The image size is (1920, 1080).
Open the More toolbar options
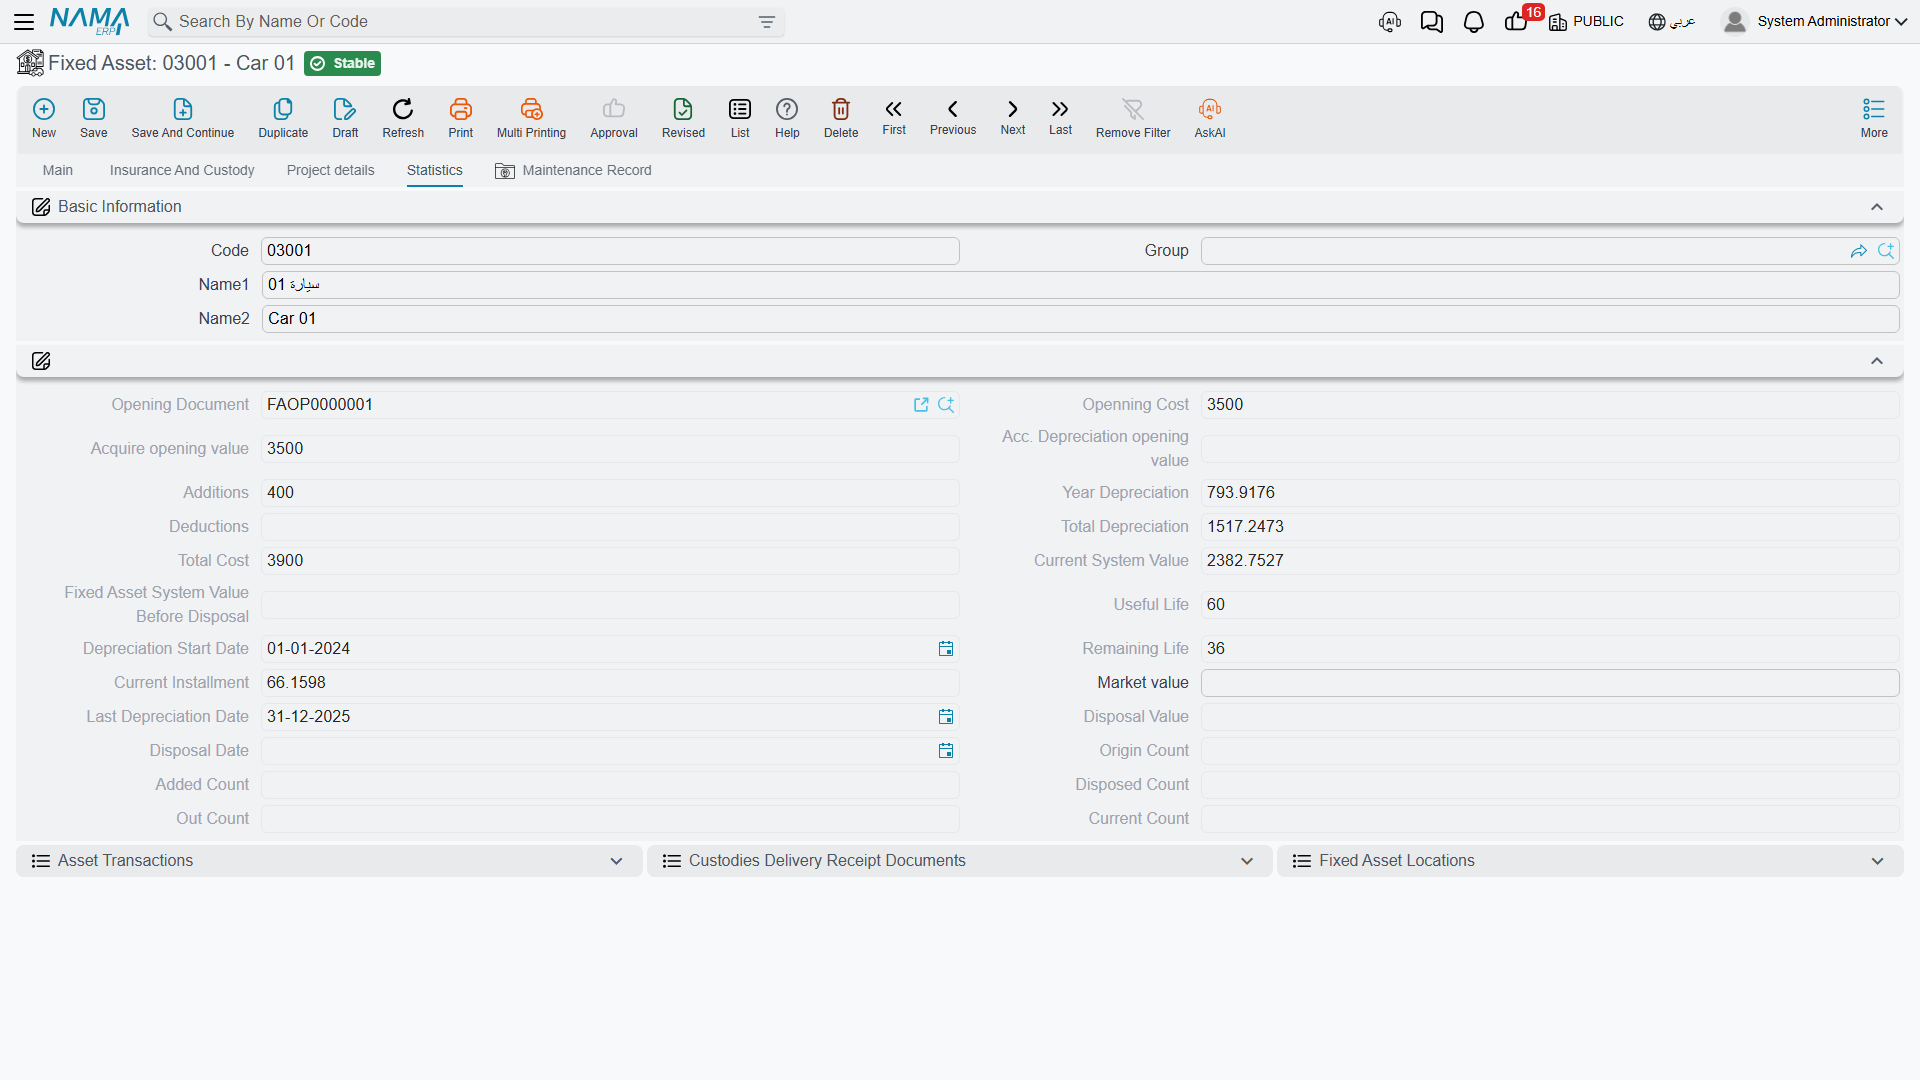[x=1874, y=118]
